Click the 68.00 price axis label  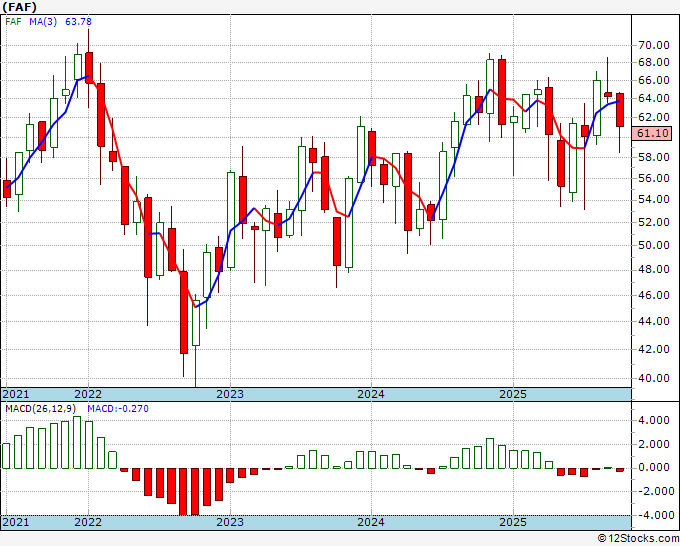pyautogui.click(x=653, y=62)
